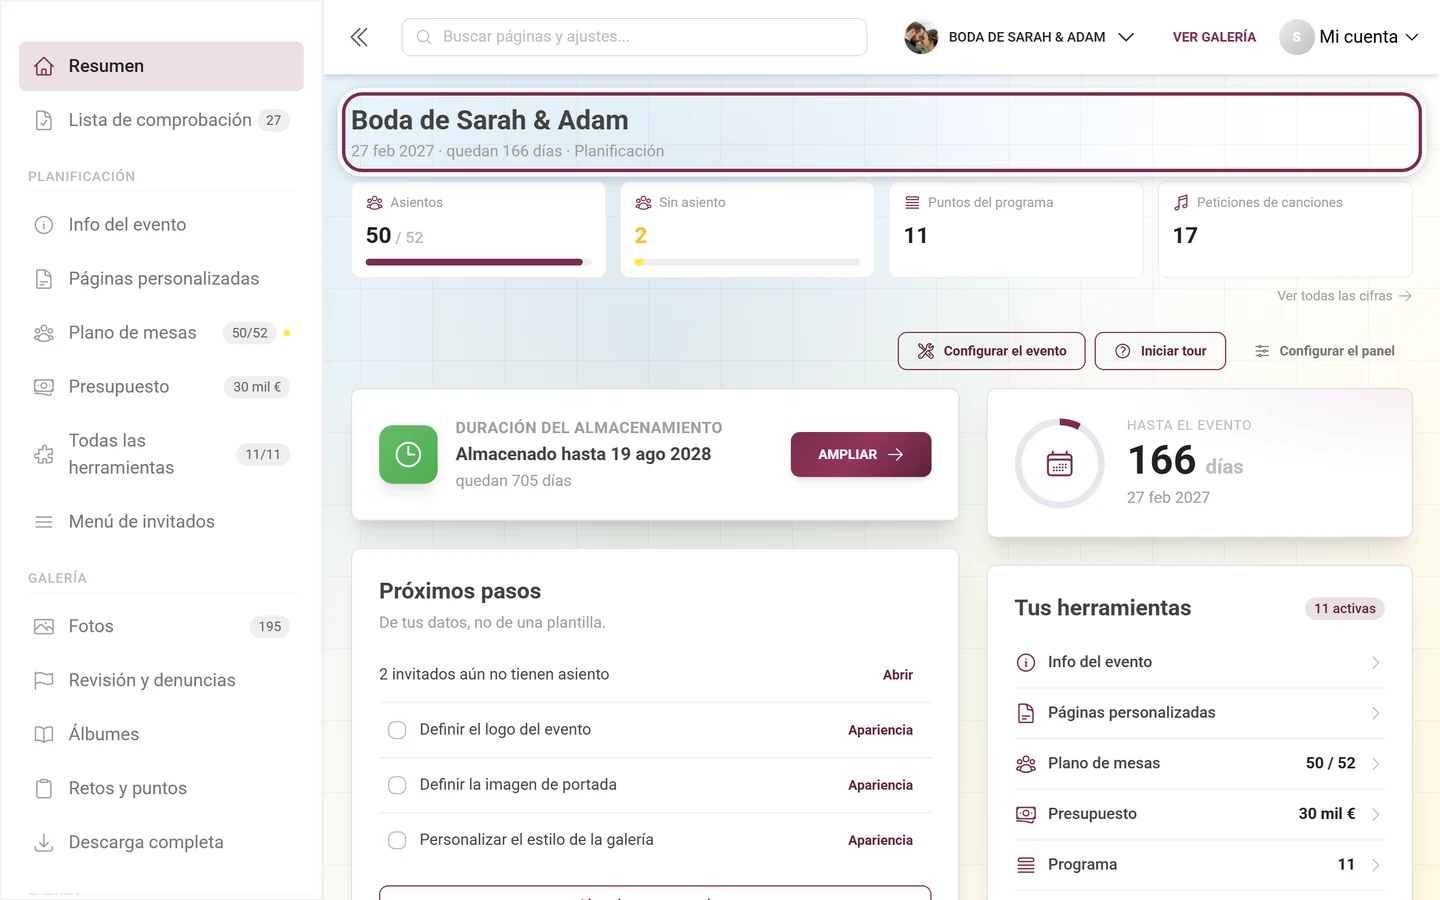
Task: Go to Plano de mesas in sidebar
Action: [x=161, y=333]
